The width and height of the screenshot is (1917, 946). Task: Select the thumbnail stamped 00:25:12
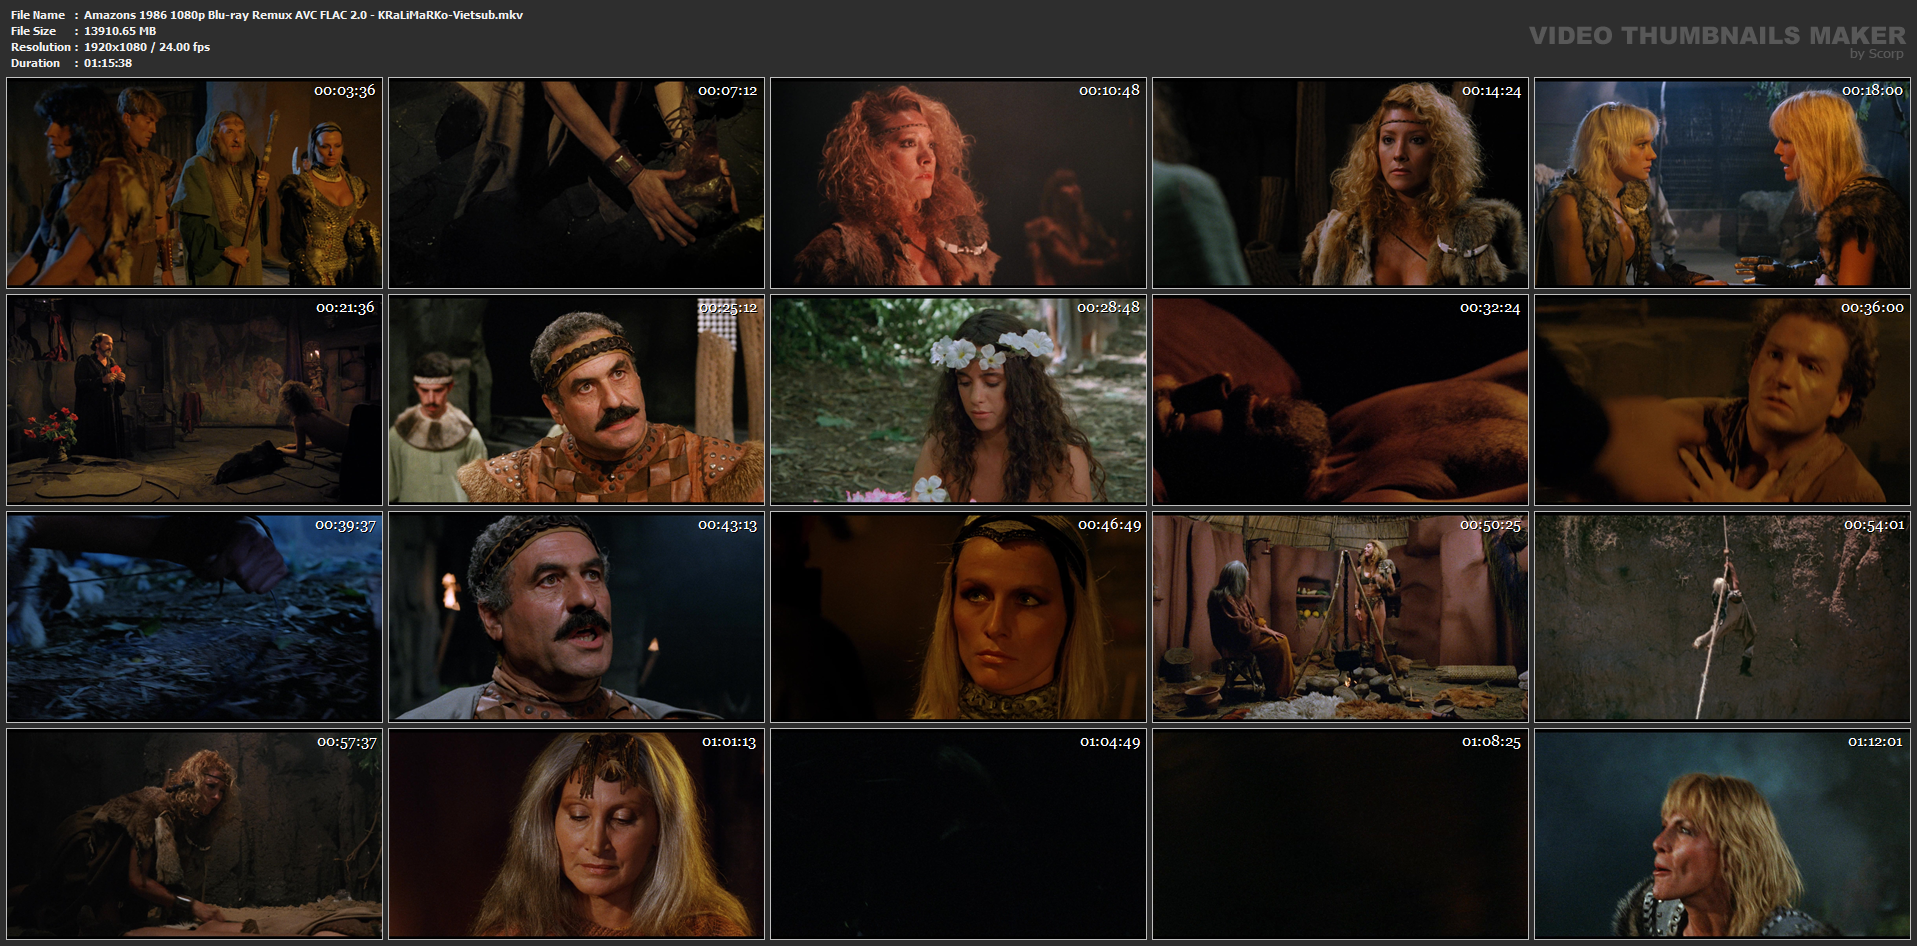[576, 400]
